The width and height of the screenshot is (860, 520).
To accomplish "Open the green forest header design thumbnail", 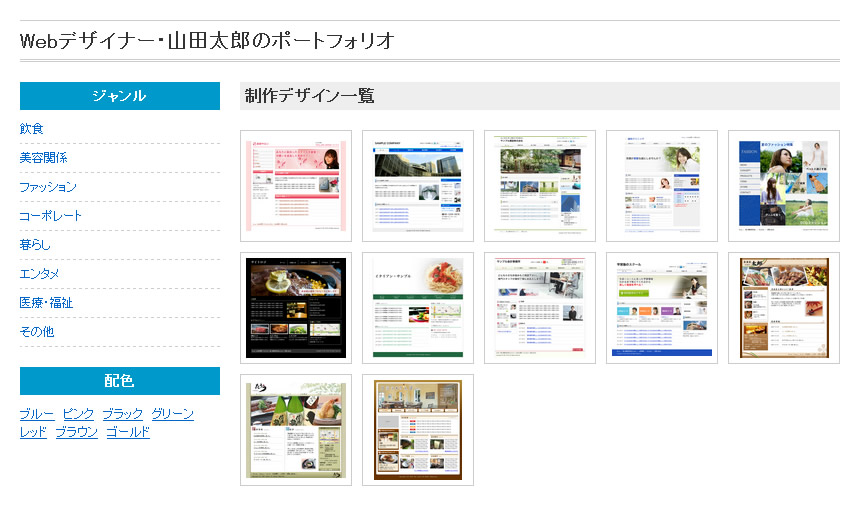I will [540, 186].
